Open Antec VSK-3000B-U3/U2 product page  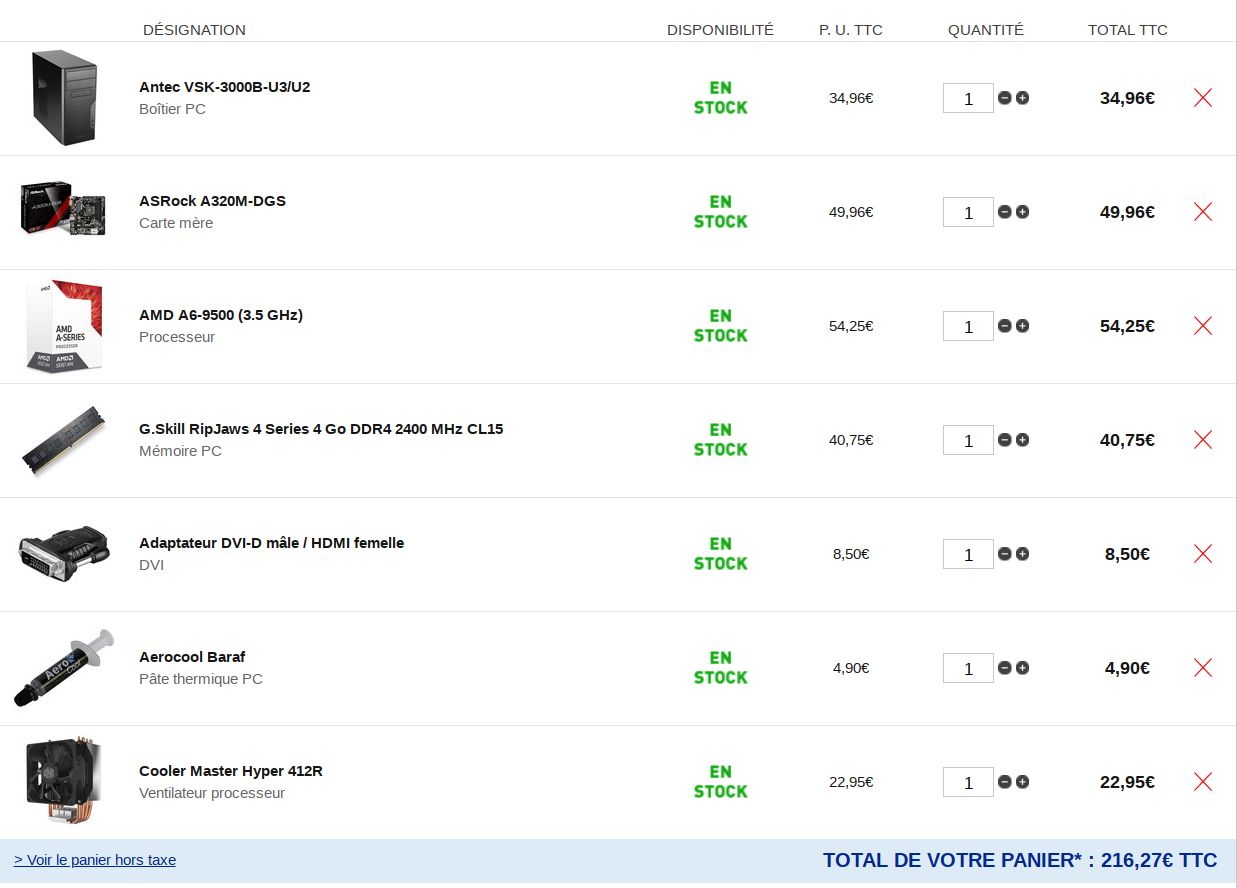click(225, 87)
